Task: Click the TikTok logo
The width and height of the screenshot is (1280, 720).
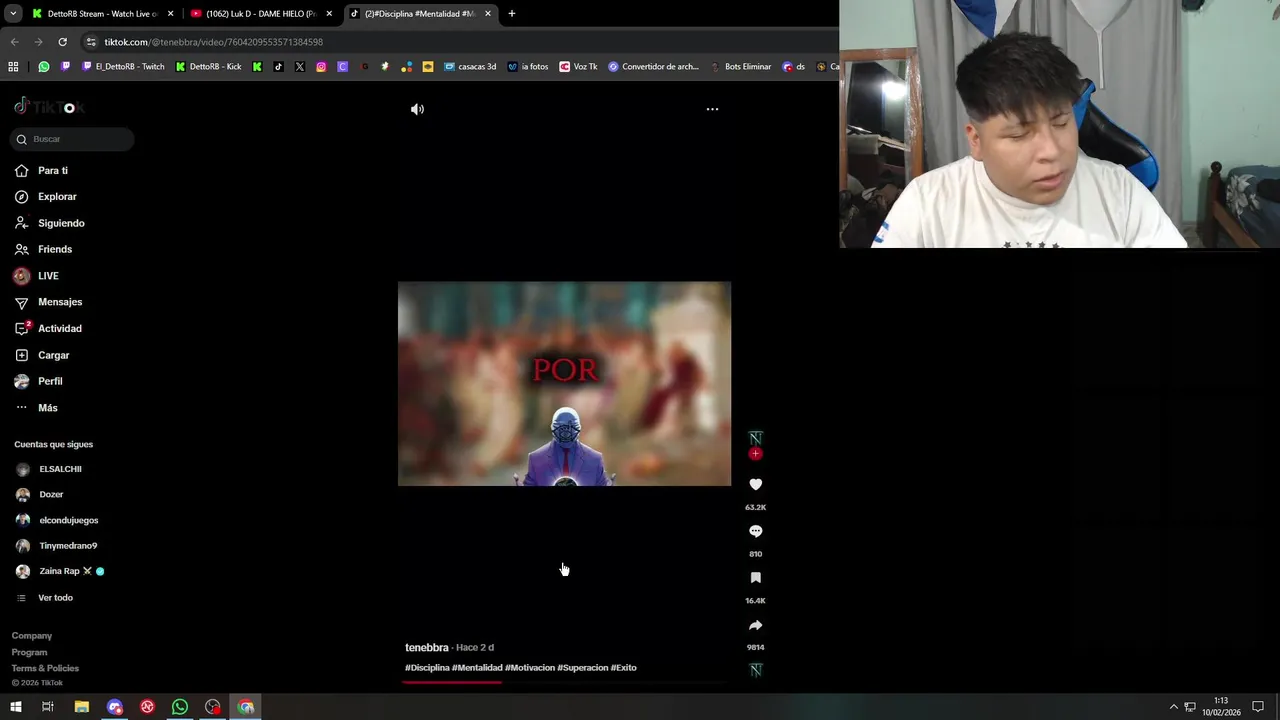Action: coord(48,107)
